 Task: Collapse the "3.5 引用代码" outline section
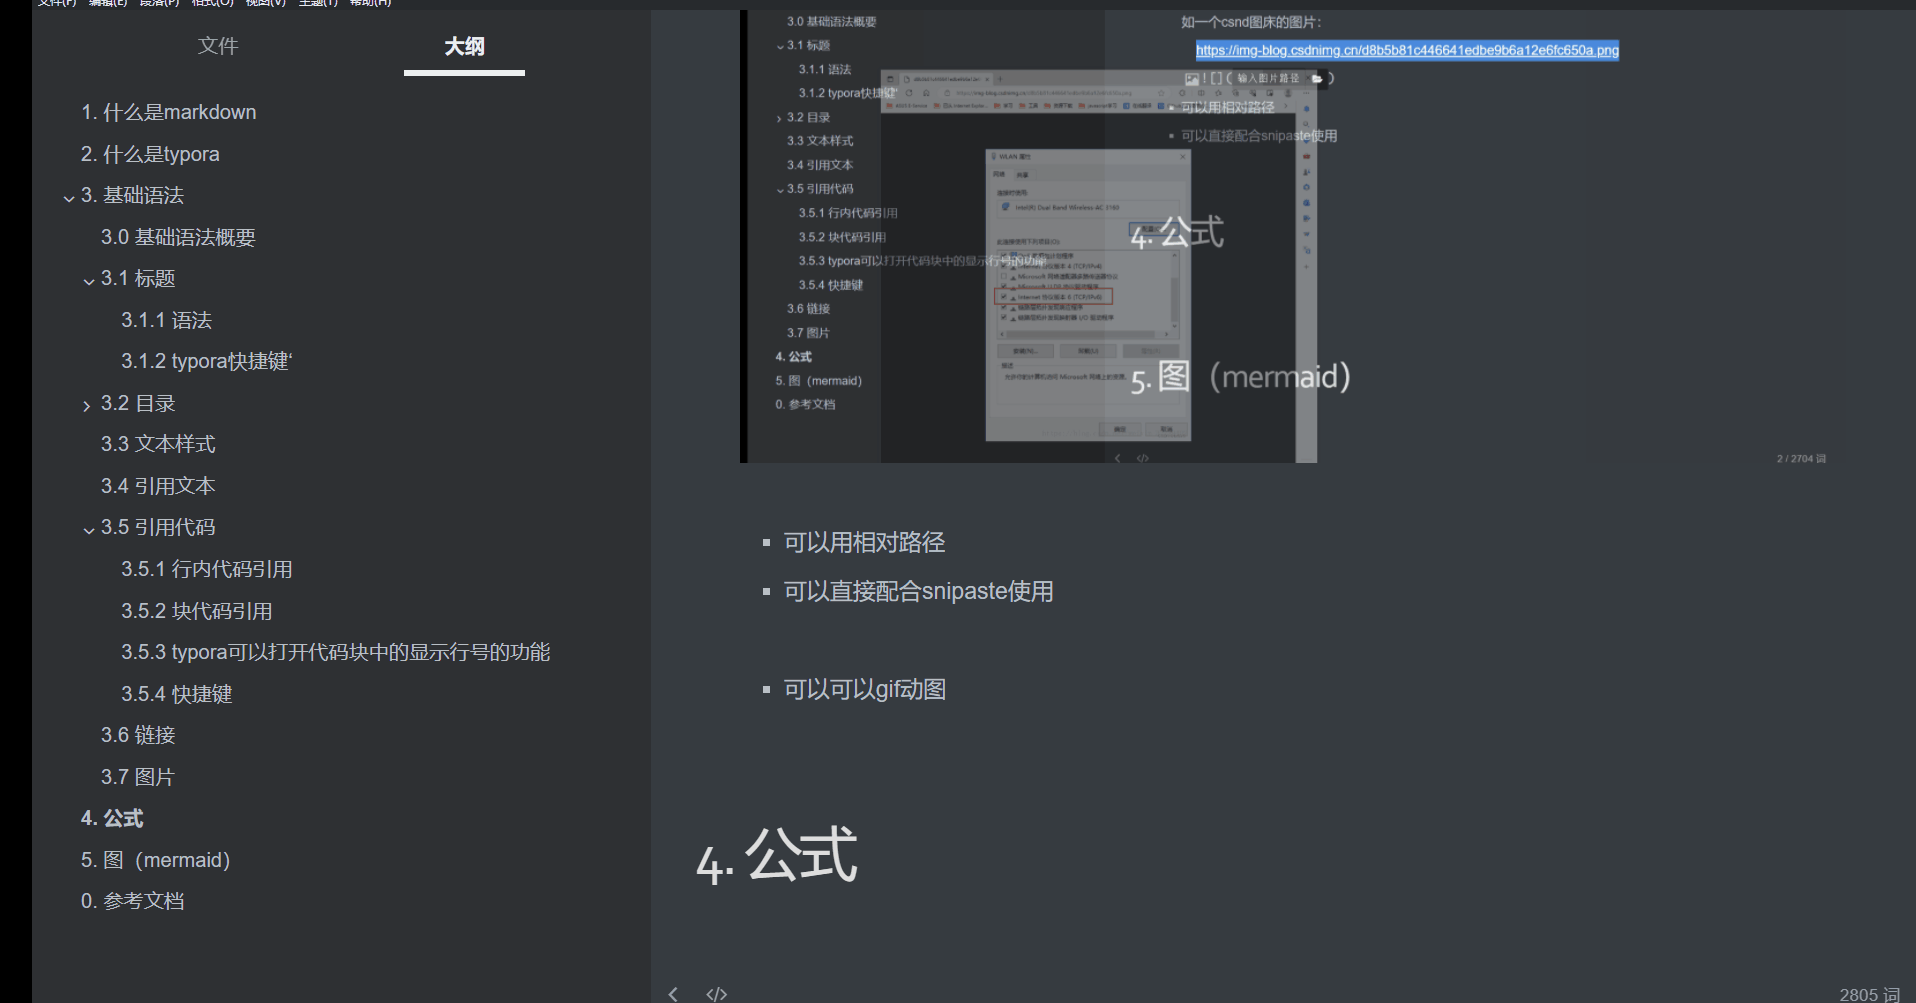[x=88, y=529]
